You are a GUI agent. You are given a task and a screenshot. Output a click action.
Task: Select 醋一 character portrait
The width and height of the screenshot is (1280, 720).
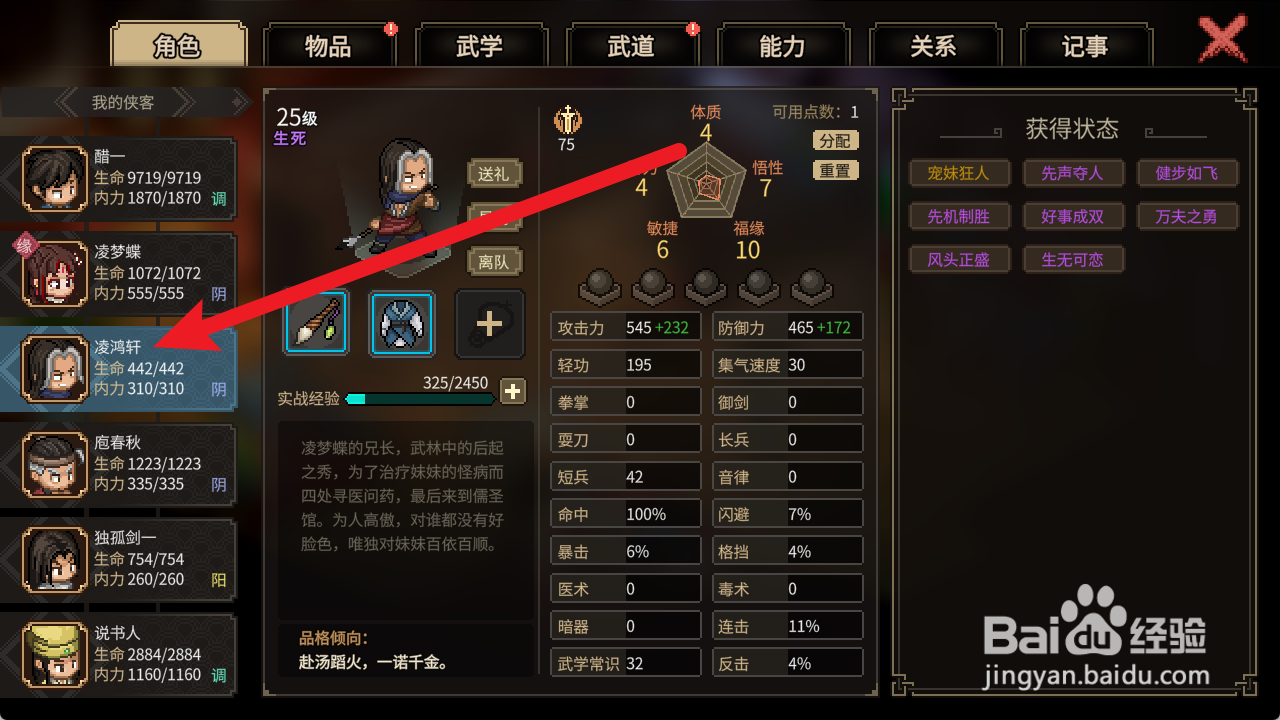point(56,179)
